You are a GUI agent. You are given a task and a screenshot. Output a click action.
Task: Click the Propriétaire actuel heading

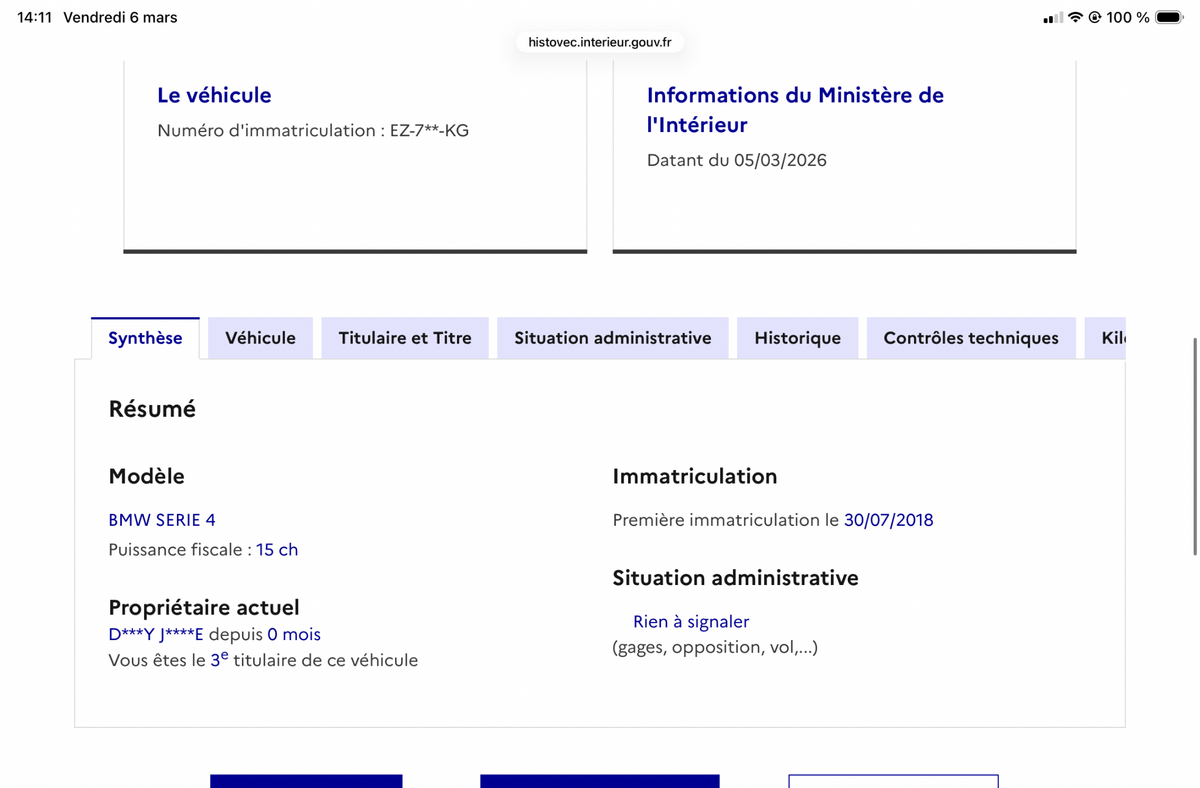(x=204, y=607)
